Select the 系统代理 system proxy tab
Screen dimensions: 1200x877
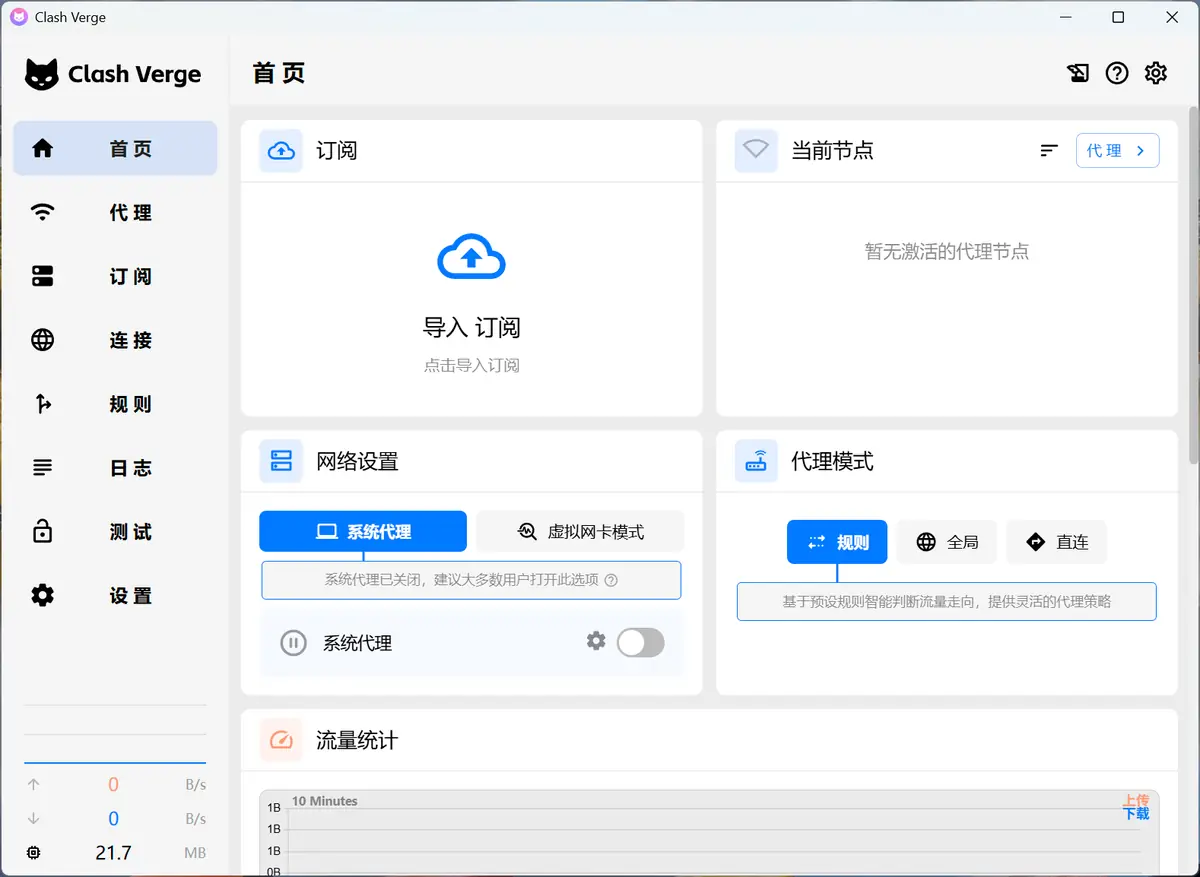coord(363,532)
